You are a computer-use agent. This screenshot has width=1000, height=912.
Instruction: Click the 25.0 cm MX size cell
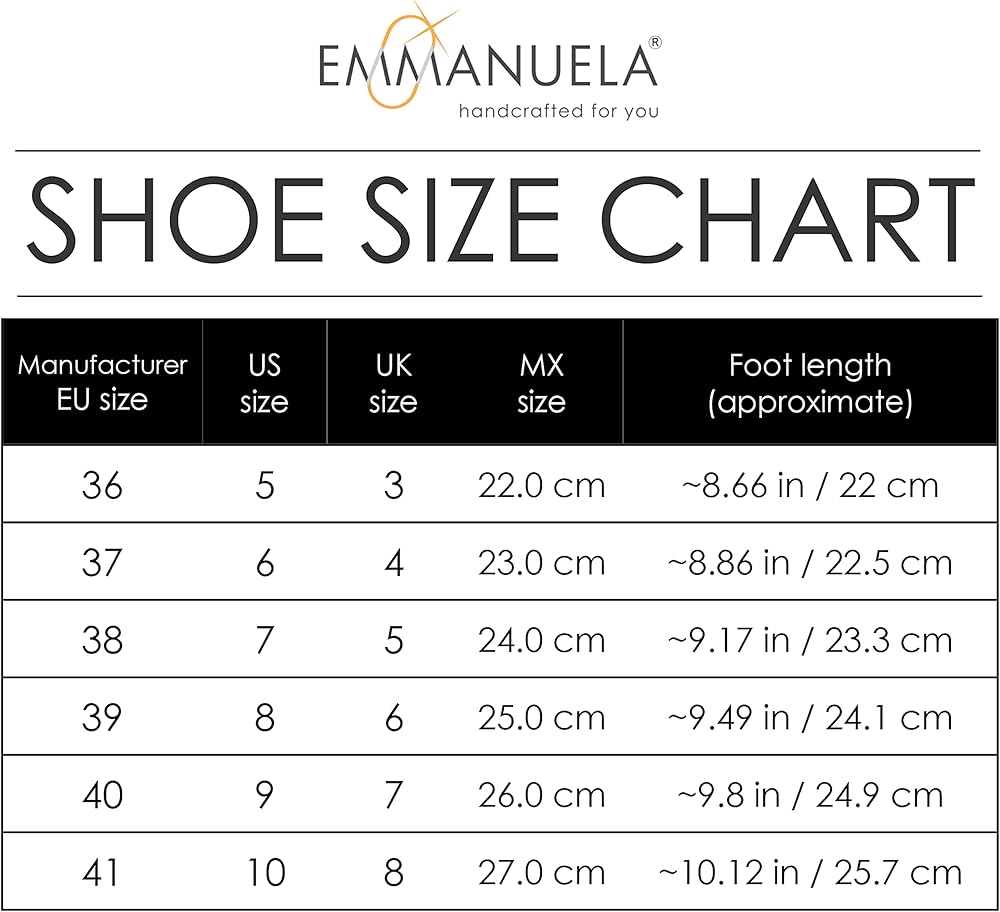tap(541, 718)
